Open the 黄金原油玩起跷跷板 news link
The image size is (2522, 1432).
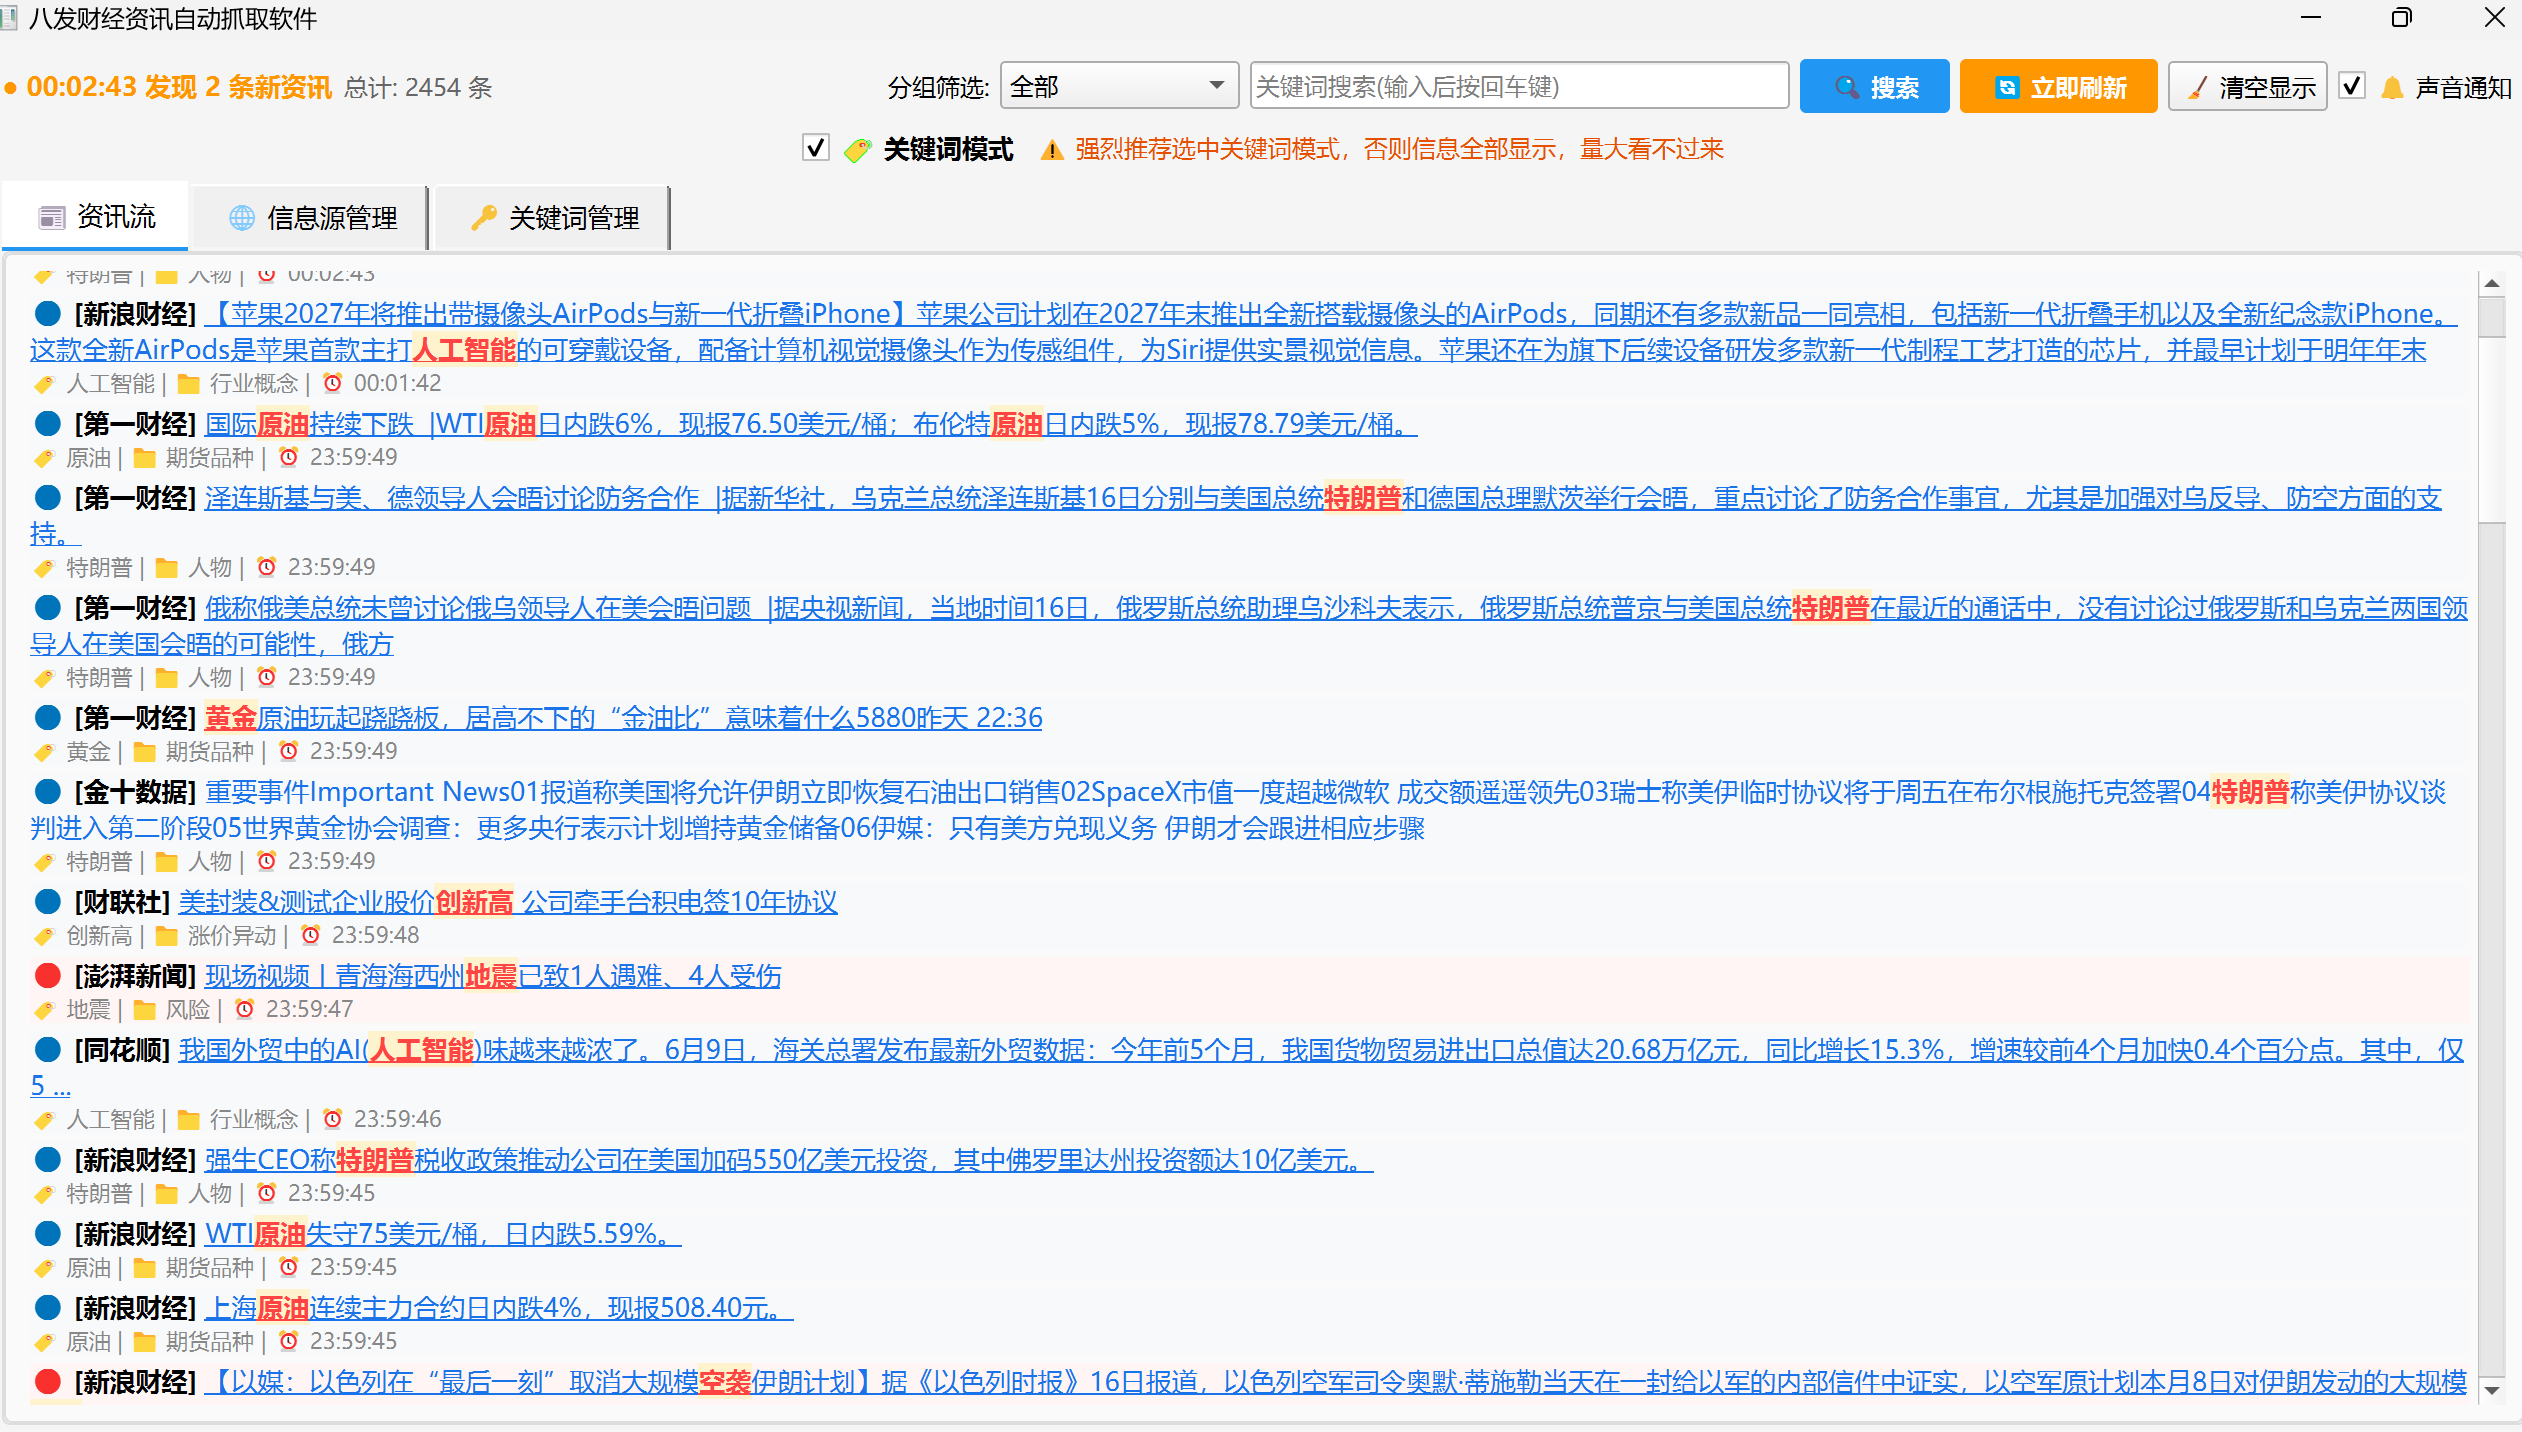623,718
